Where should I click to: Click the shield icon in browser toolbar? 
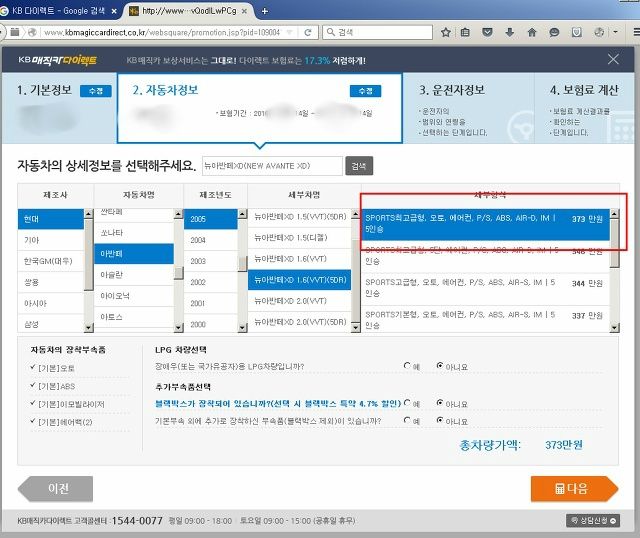(576, 32)
